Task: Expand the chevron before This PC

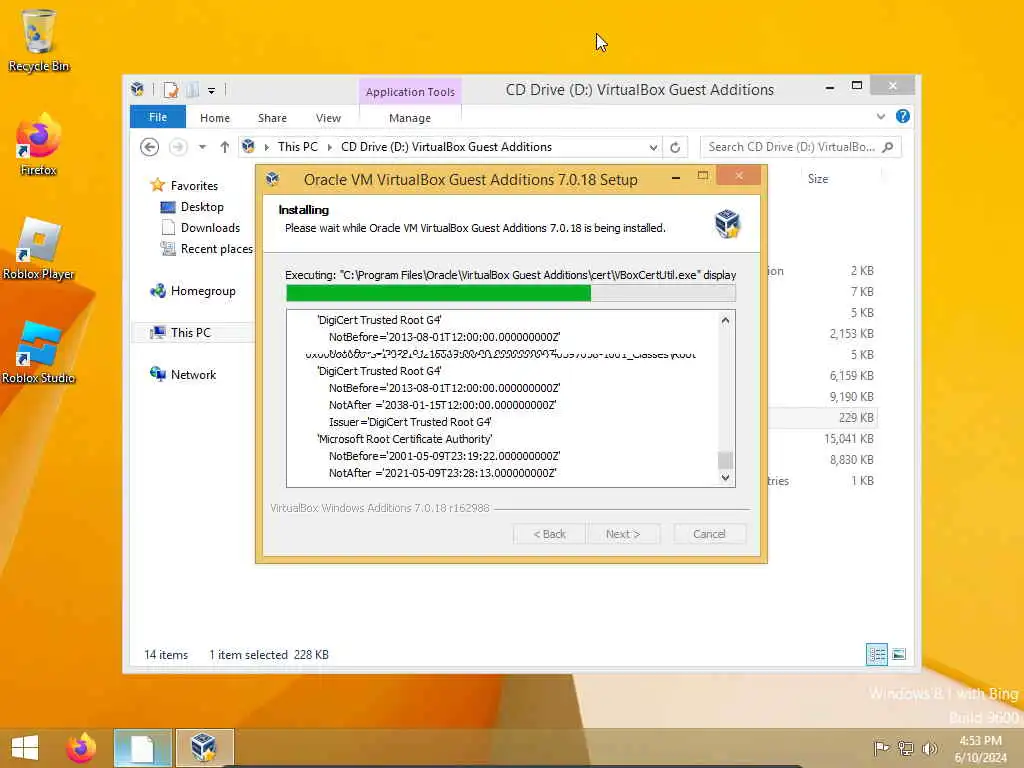Action: pyautogui.click(x=266, y=147)
